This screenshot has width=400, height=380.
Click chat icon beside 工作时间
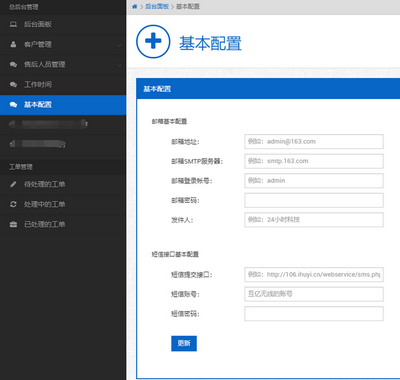point(13,85)
